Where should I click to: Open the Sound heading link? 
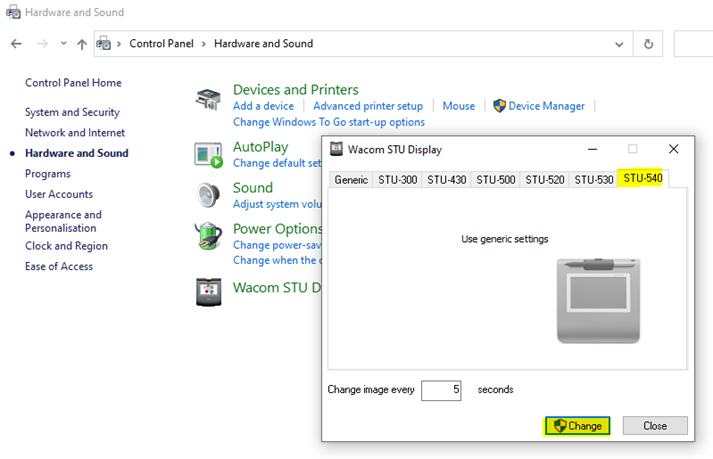click(253, 187)
